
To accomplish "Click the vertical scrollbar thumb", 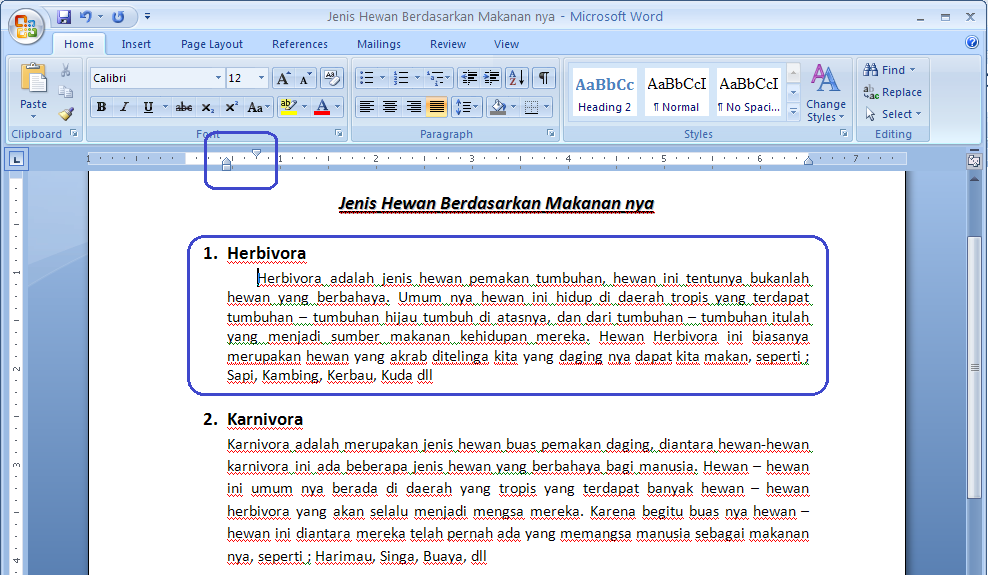I will pos(974,367).
